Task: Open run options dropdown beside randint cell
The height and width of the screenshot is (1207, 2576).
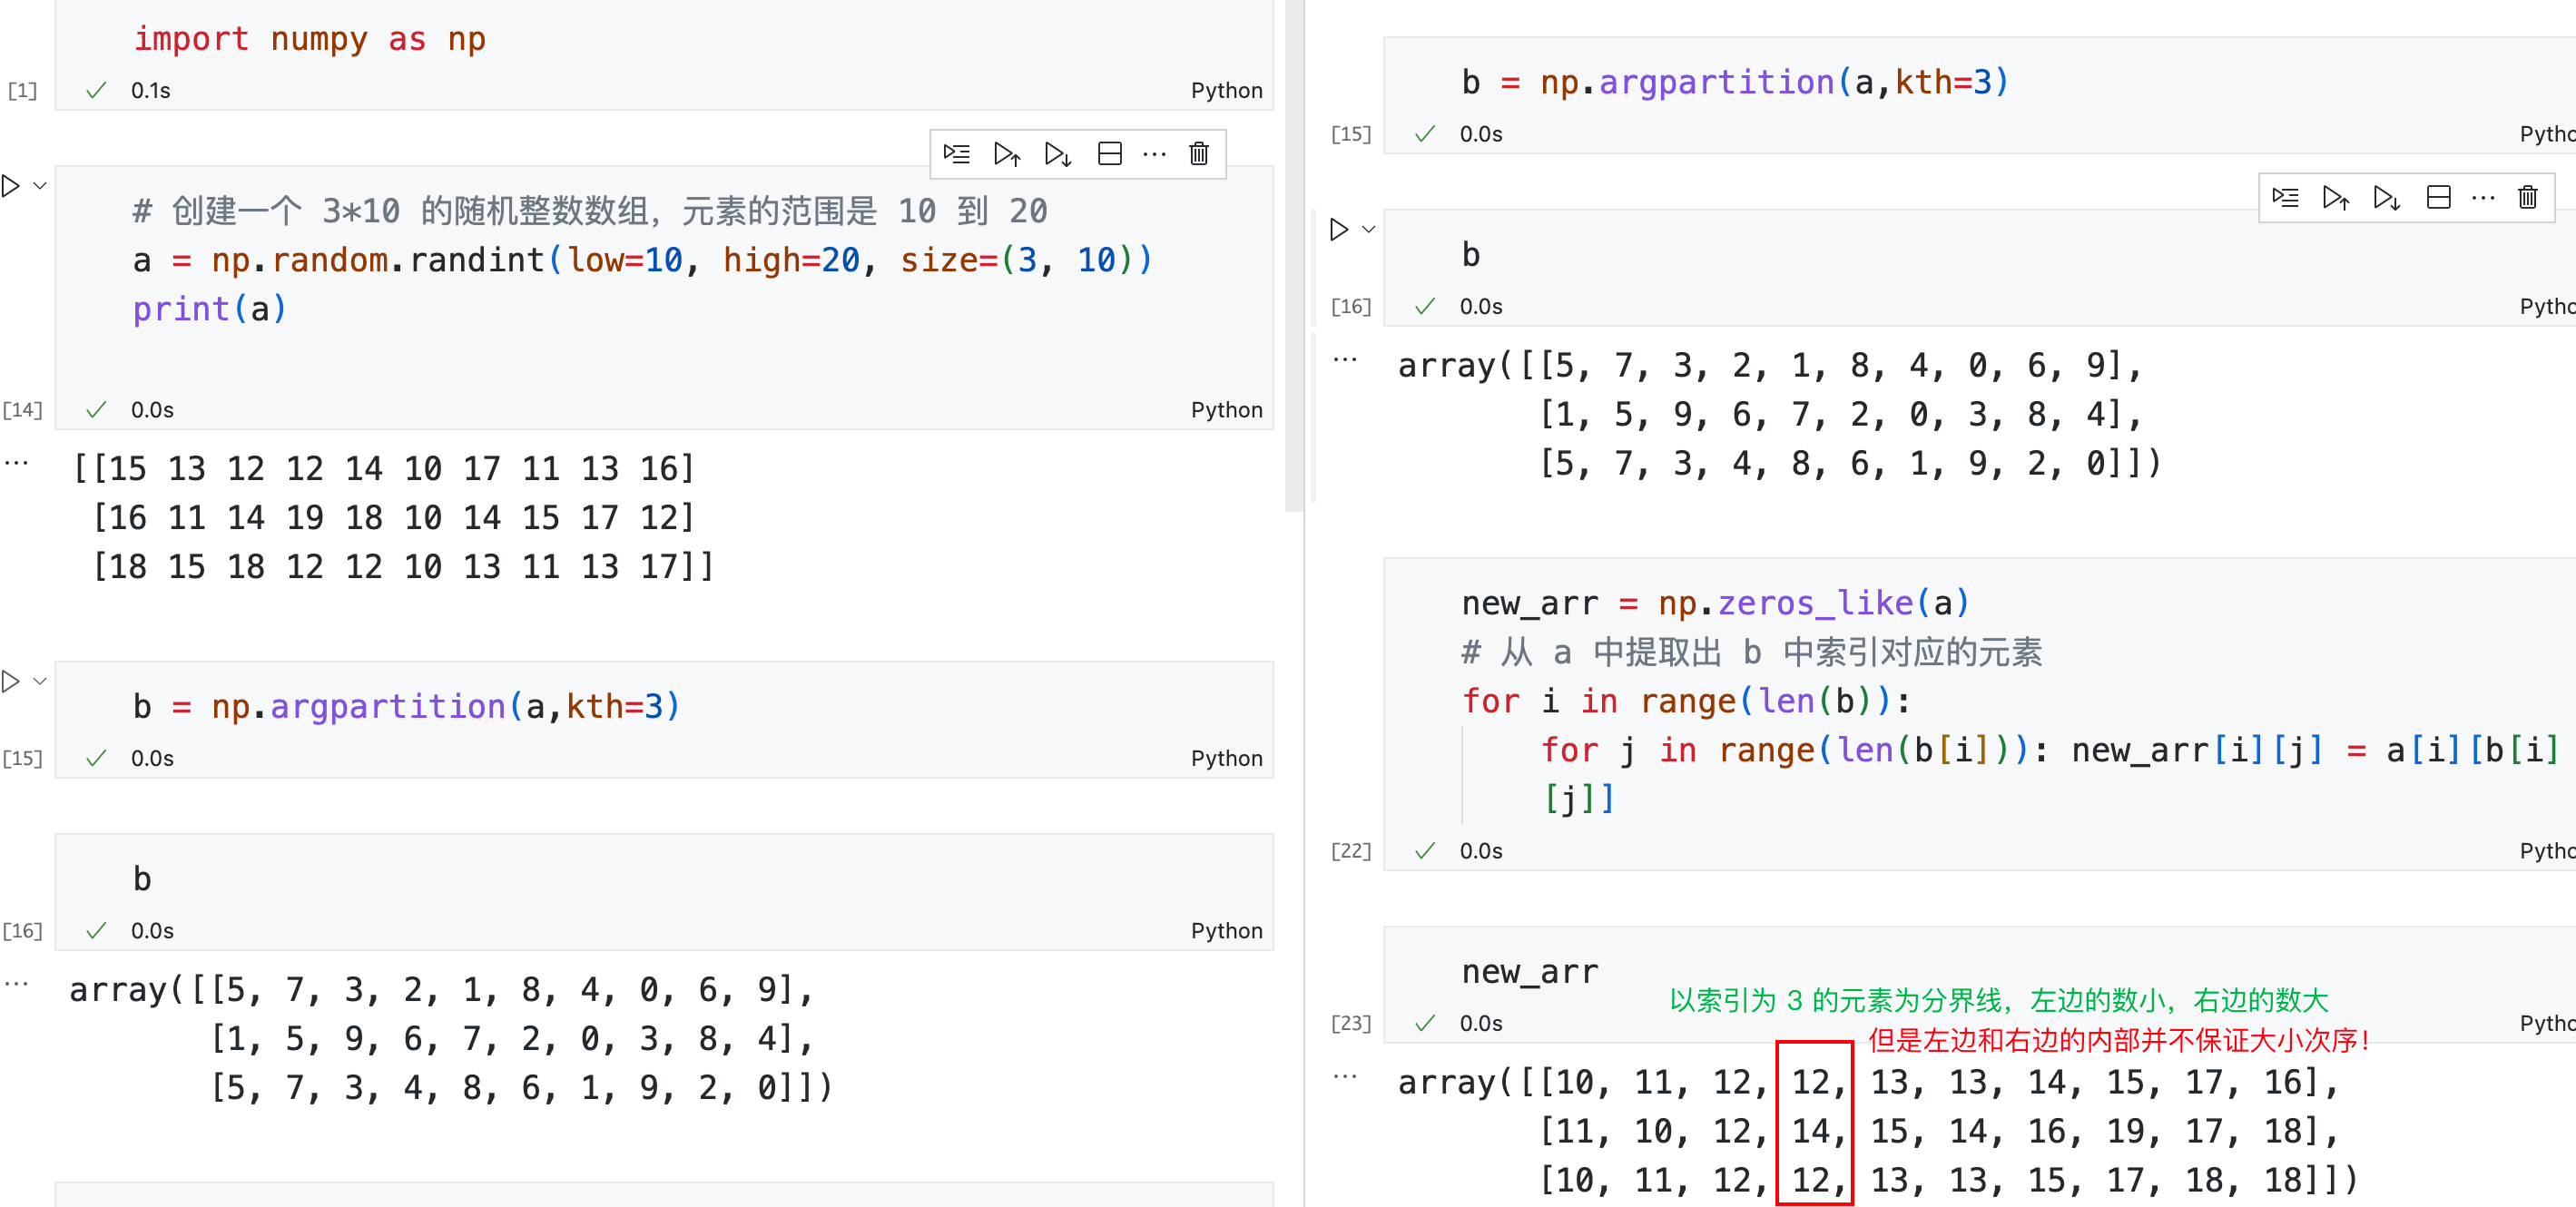Action: 40,186
